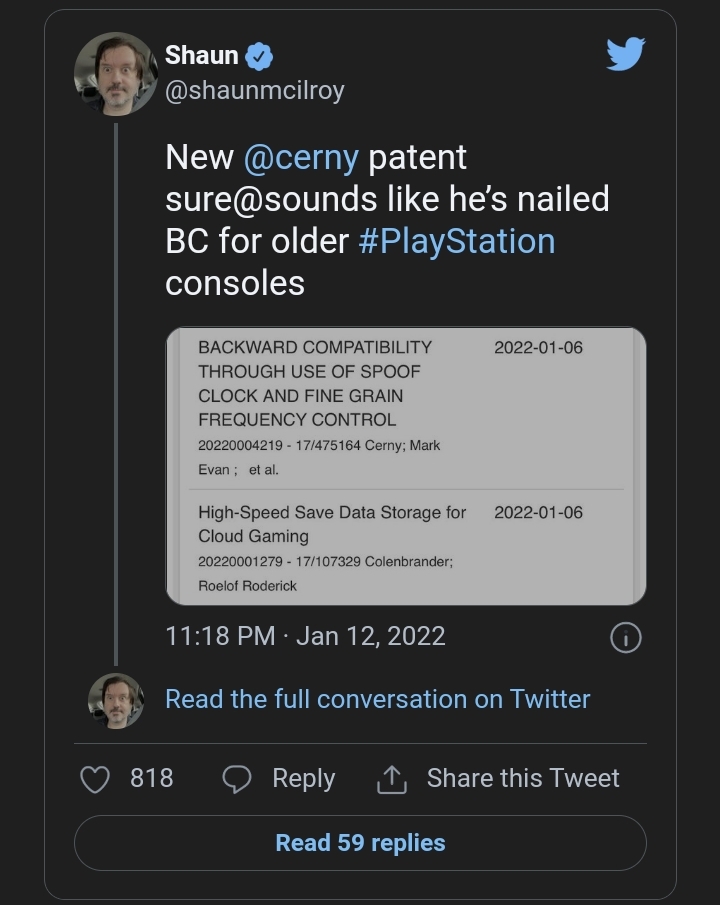
Task: Click the Twitter bird logo
Action: point(626,54)
